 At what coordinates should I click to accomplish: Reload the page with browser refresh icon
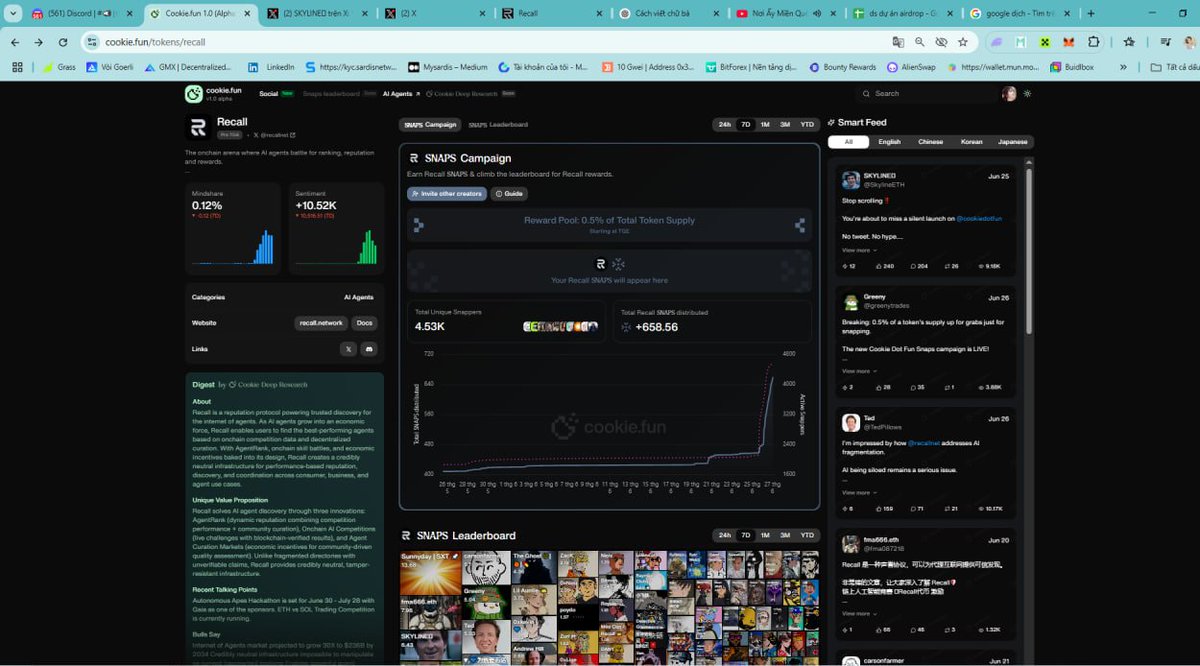[62, 42]
